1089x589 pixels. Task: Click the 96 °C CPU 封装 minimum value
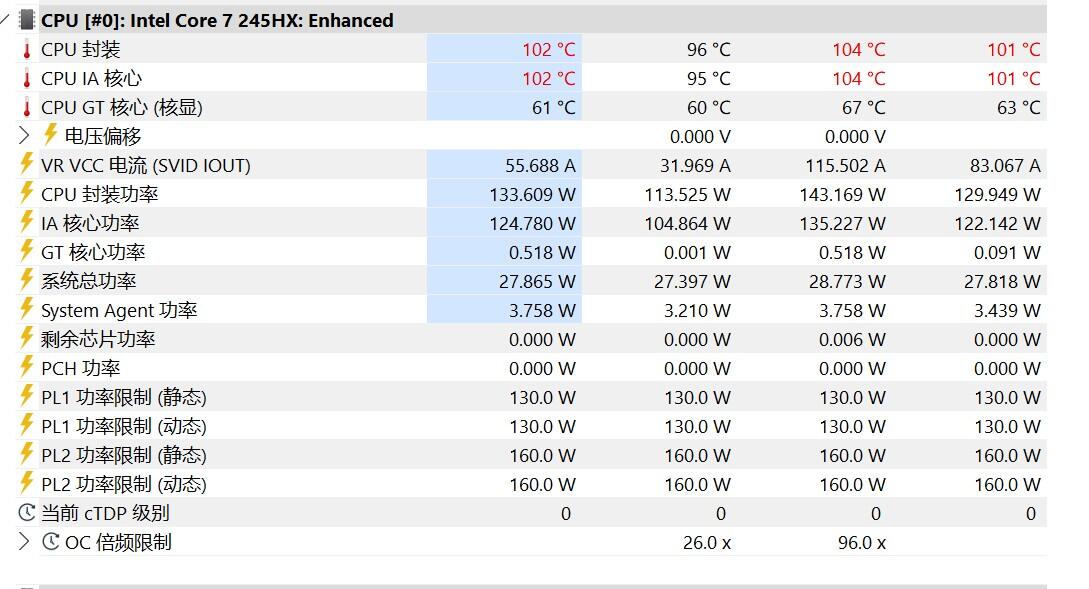pos(708,50)
